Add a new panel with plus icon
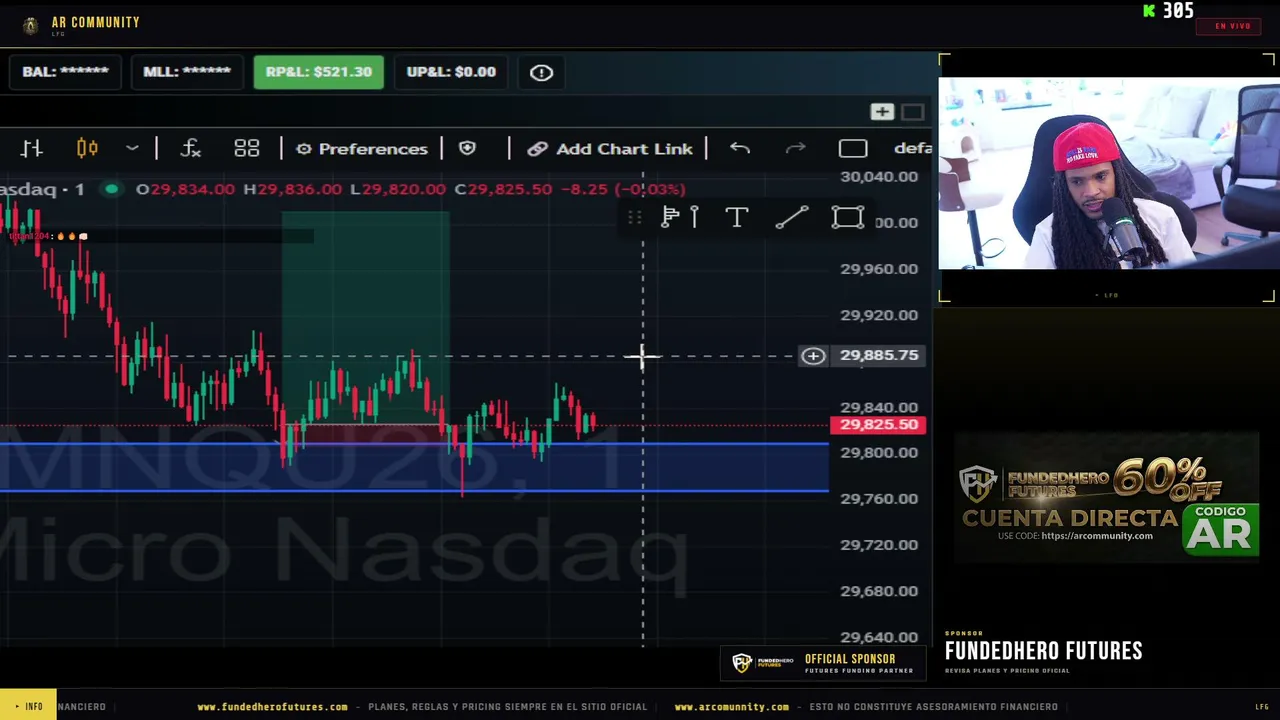Viewport: 1280px width, 720px height. [x=882, y=112]
